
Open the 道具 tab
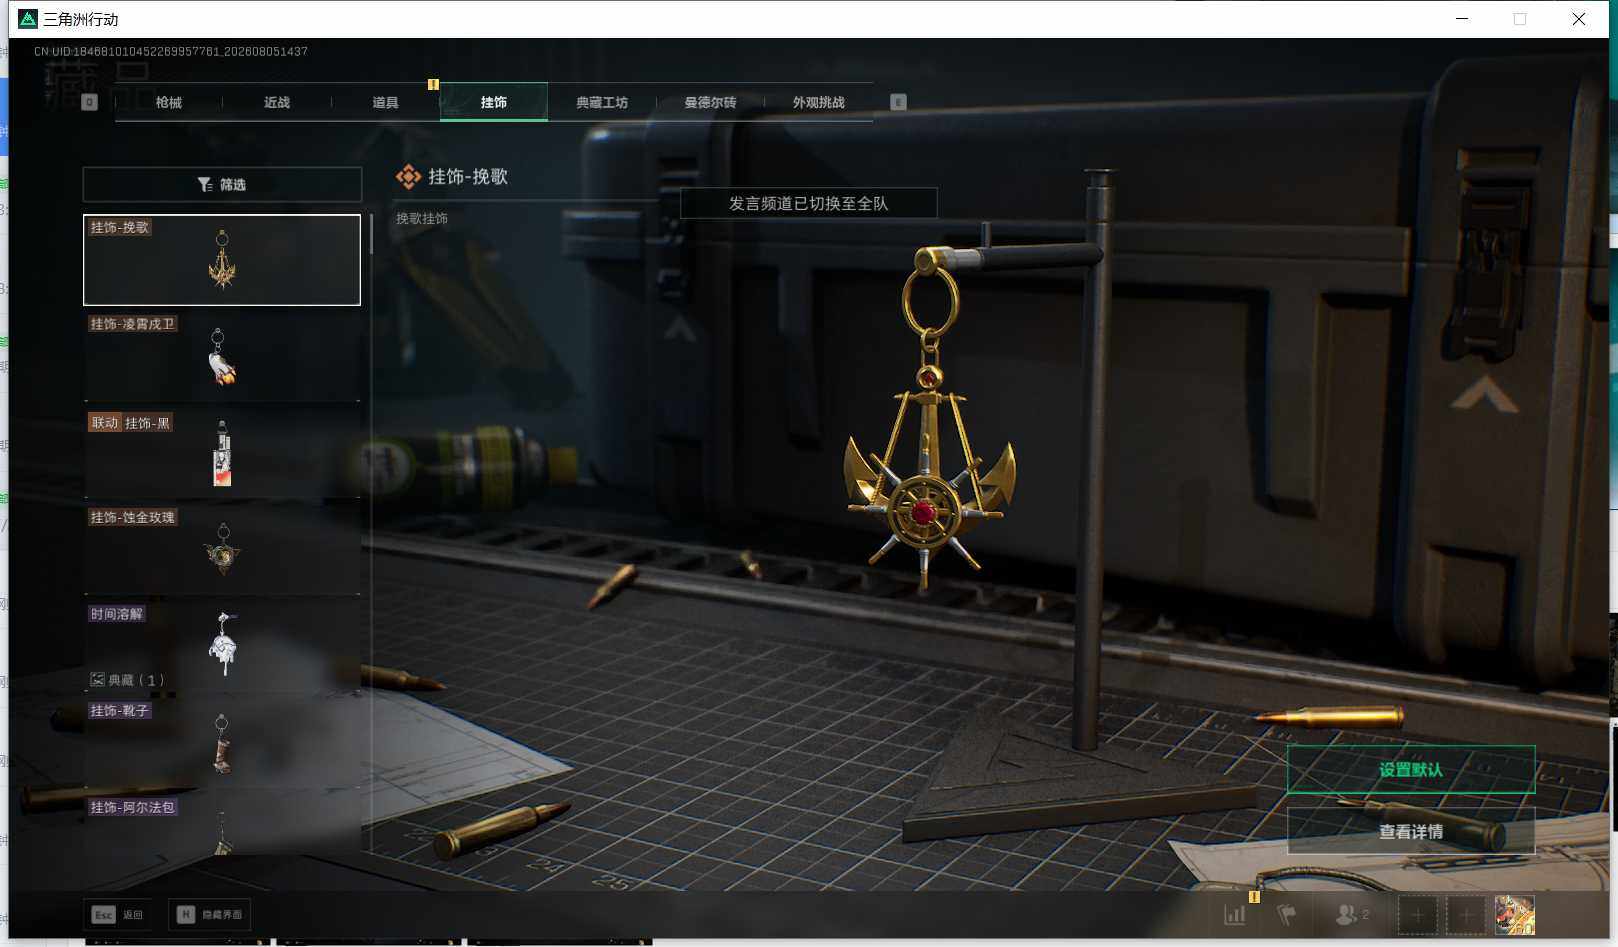pyautogui.click(x=385, y=102)
